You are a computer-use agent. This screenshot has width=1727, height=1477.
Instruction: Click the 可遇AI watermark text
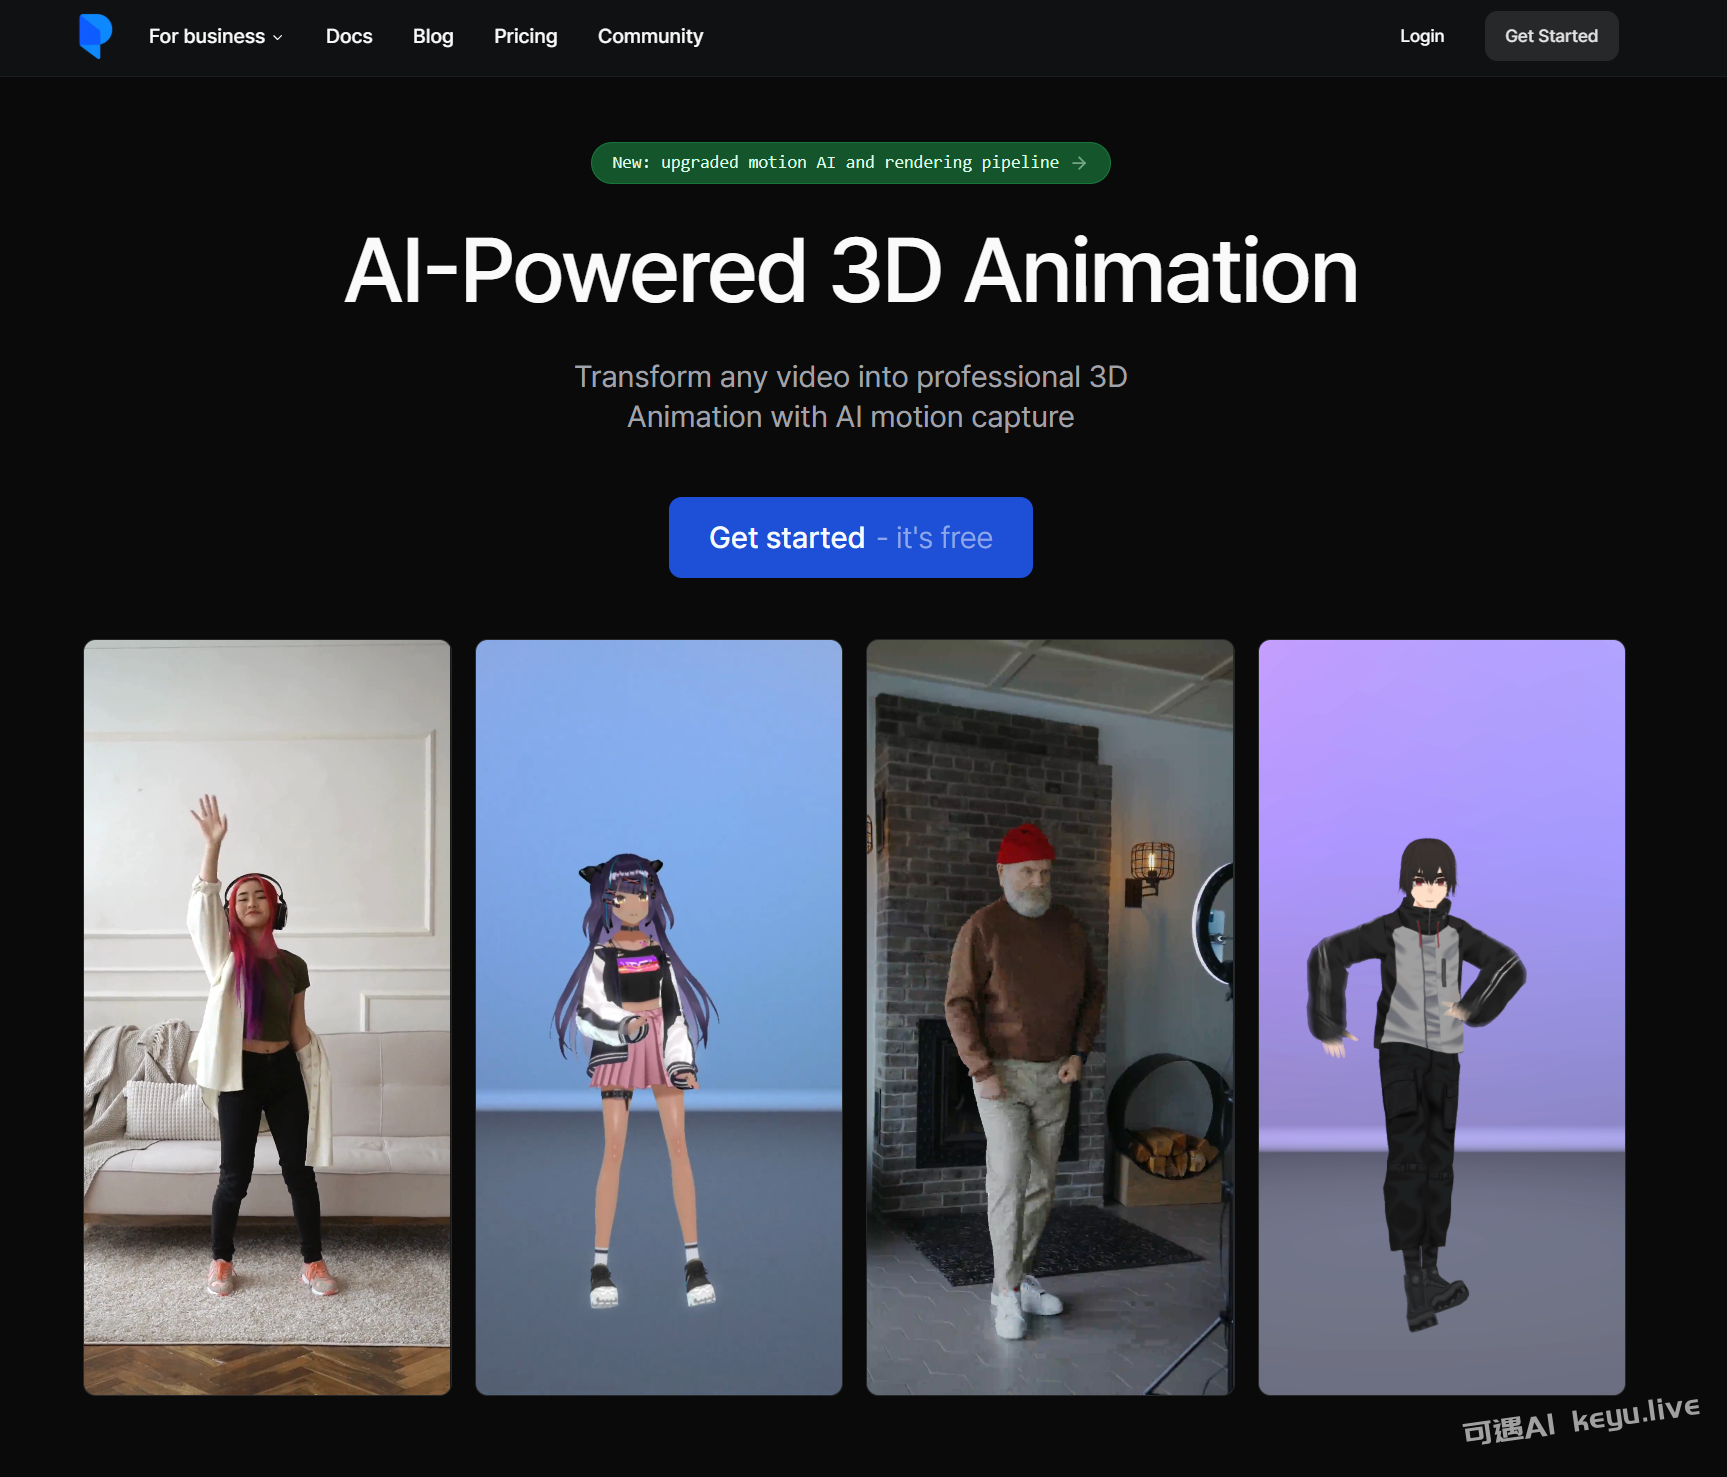pos(1508,1428)
